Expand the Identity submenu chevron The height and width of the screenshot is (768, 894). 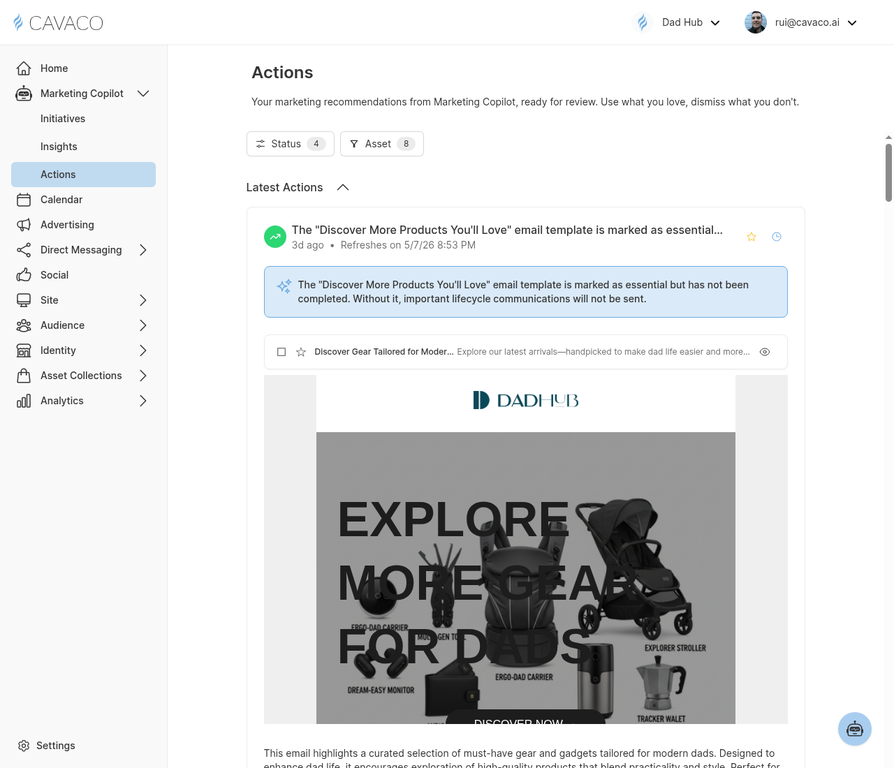pos(143,350)
